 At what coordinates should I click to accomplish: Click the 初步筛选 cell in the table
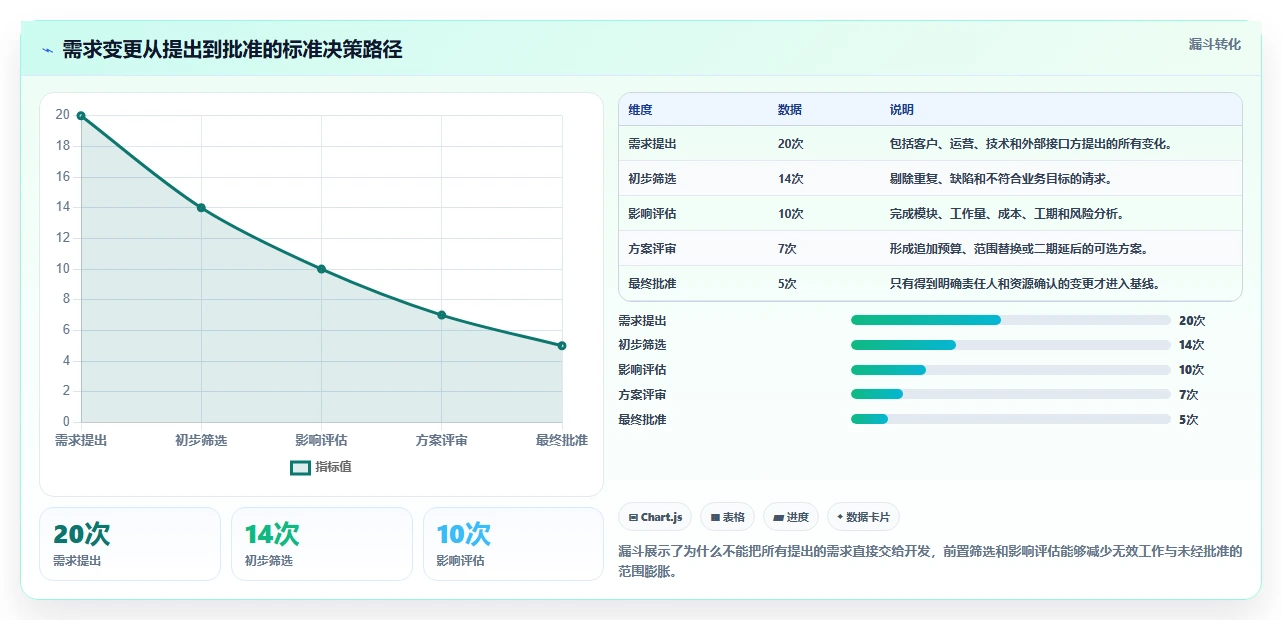(652, 179)
